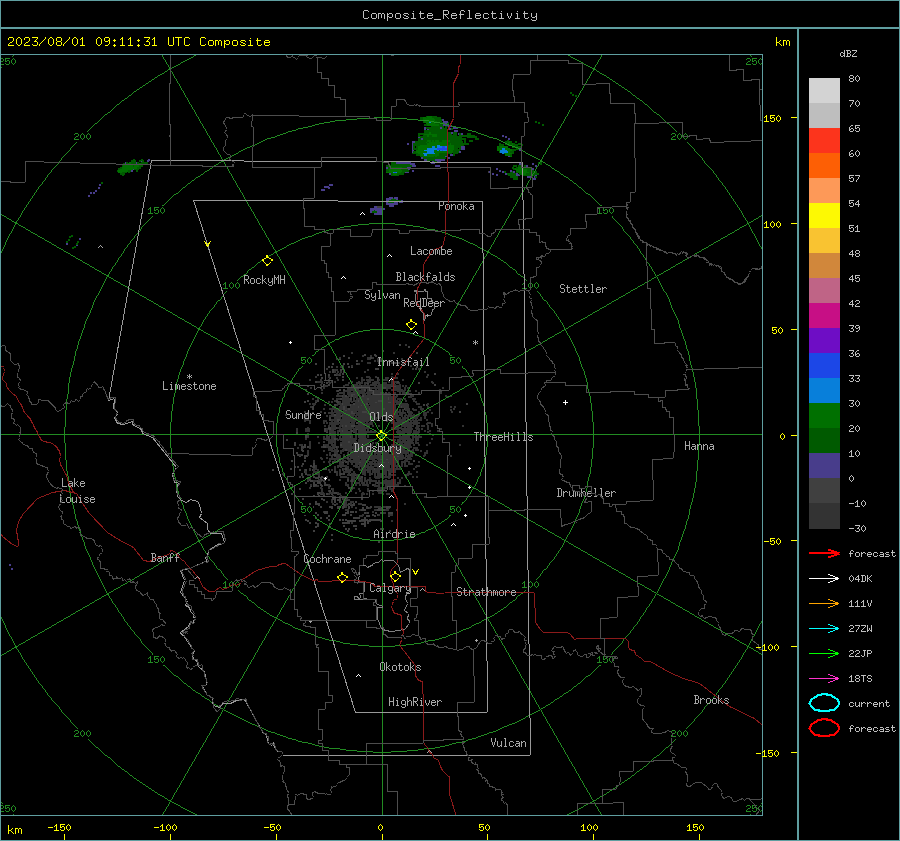
Task: Click the Calgary city label
Action: [x=390, y=588]
